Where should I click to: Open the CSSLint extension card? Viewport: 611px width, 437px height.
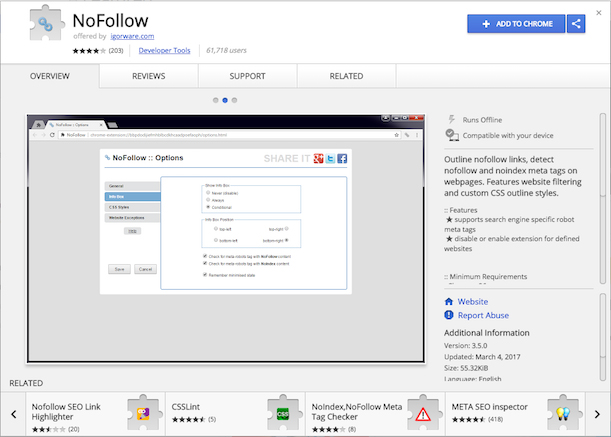click(235, 414)
